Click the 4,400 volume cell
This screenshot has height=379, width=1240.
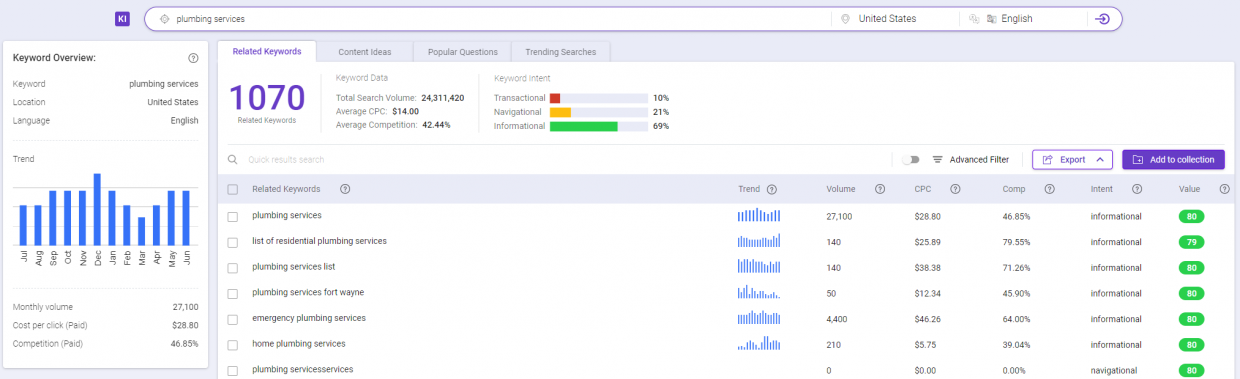(x=837, y=318)
